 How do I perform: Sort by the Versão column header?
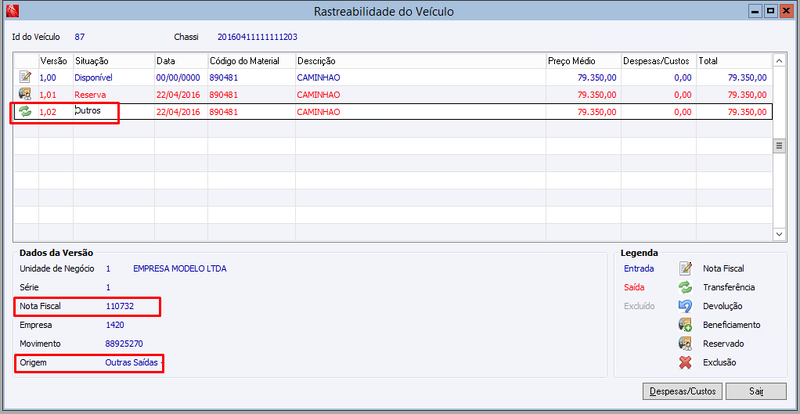[x=56, y=61]
